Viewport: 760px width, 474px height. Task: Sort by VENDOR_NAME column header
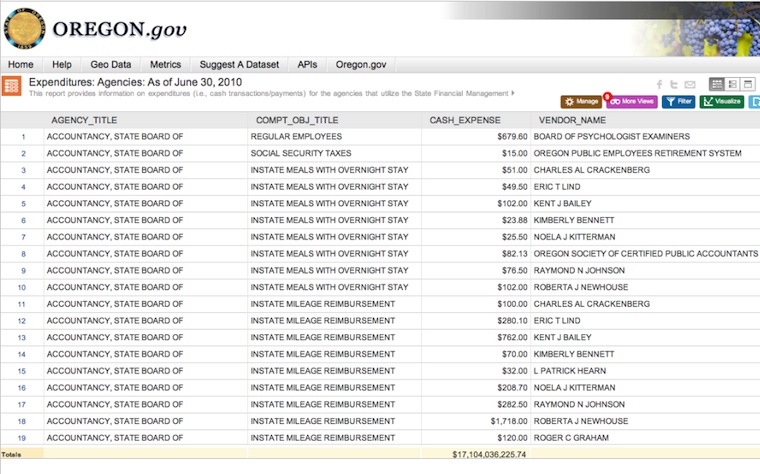point(572,120)
